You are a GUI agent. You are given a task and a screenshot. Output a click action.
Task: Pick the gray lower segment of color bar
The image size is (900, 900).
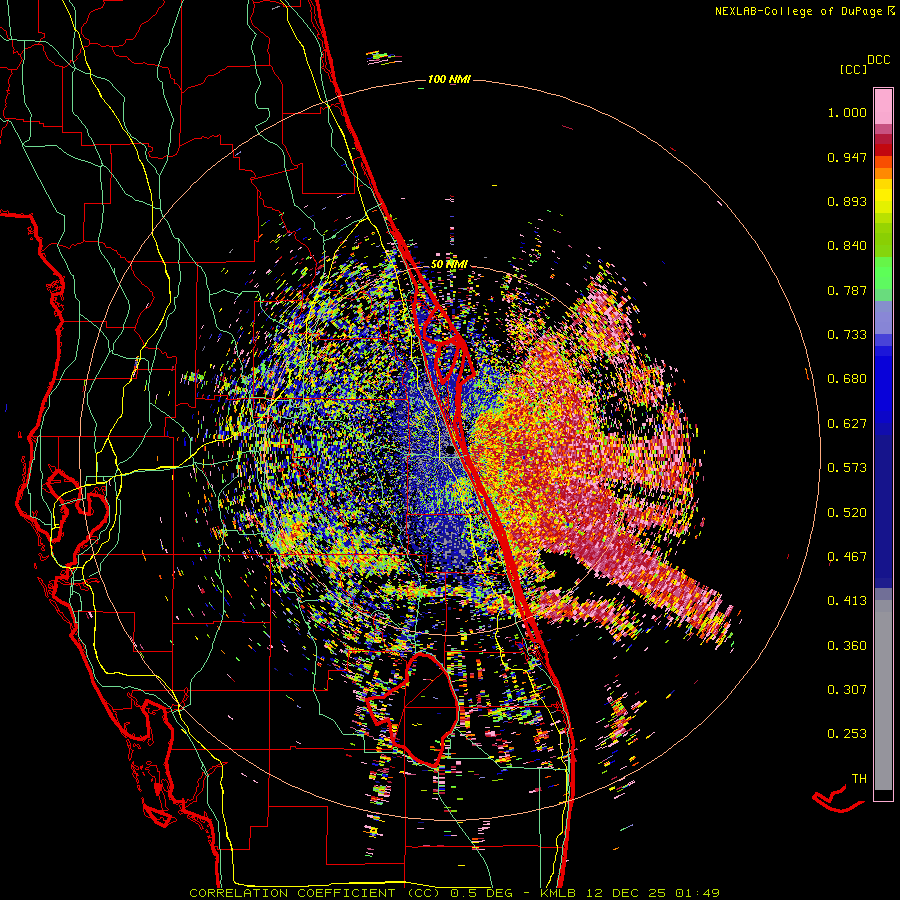pos(883,695)
